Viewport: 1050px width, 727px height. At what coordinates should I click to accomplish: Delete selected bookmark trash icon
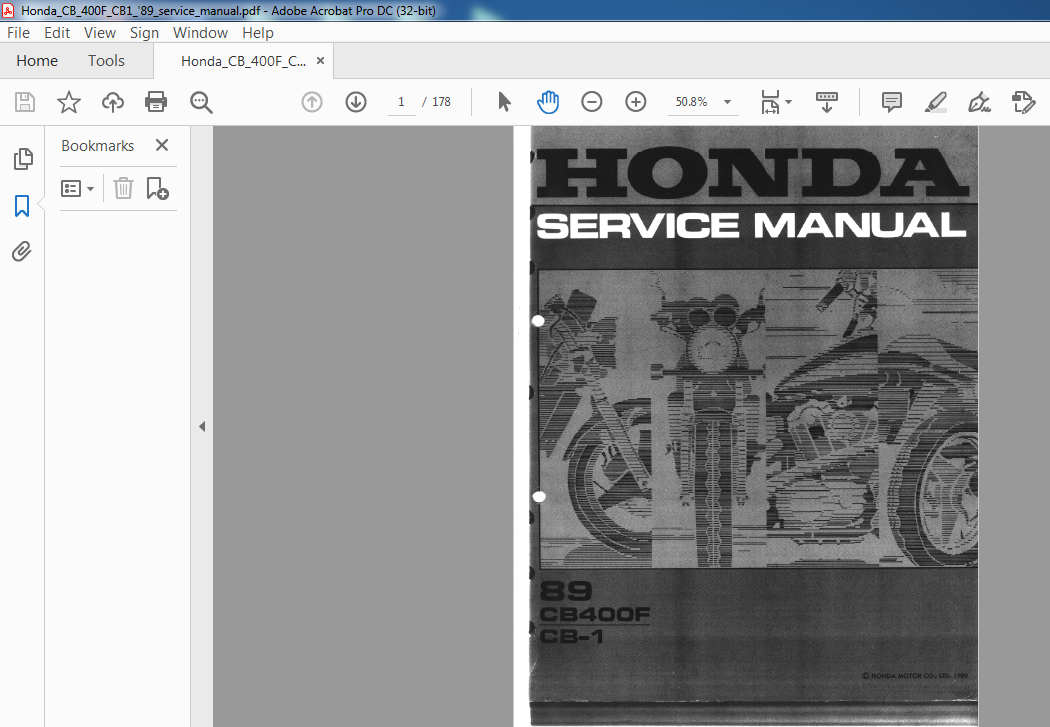click(123, 189)
